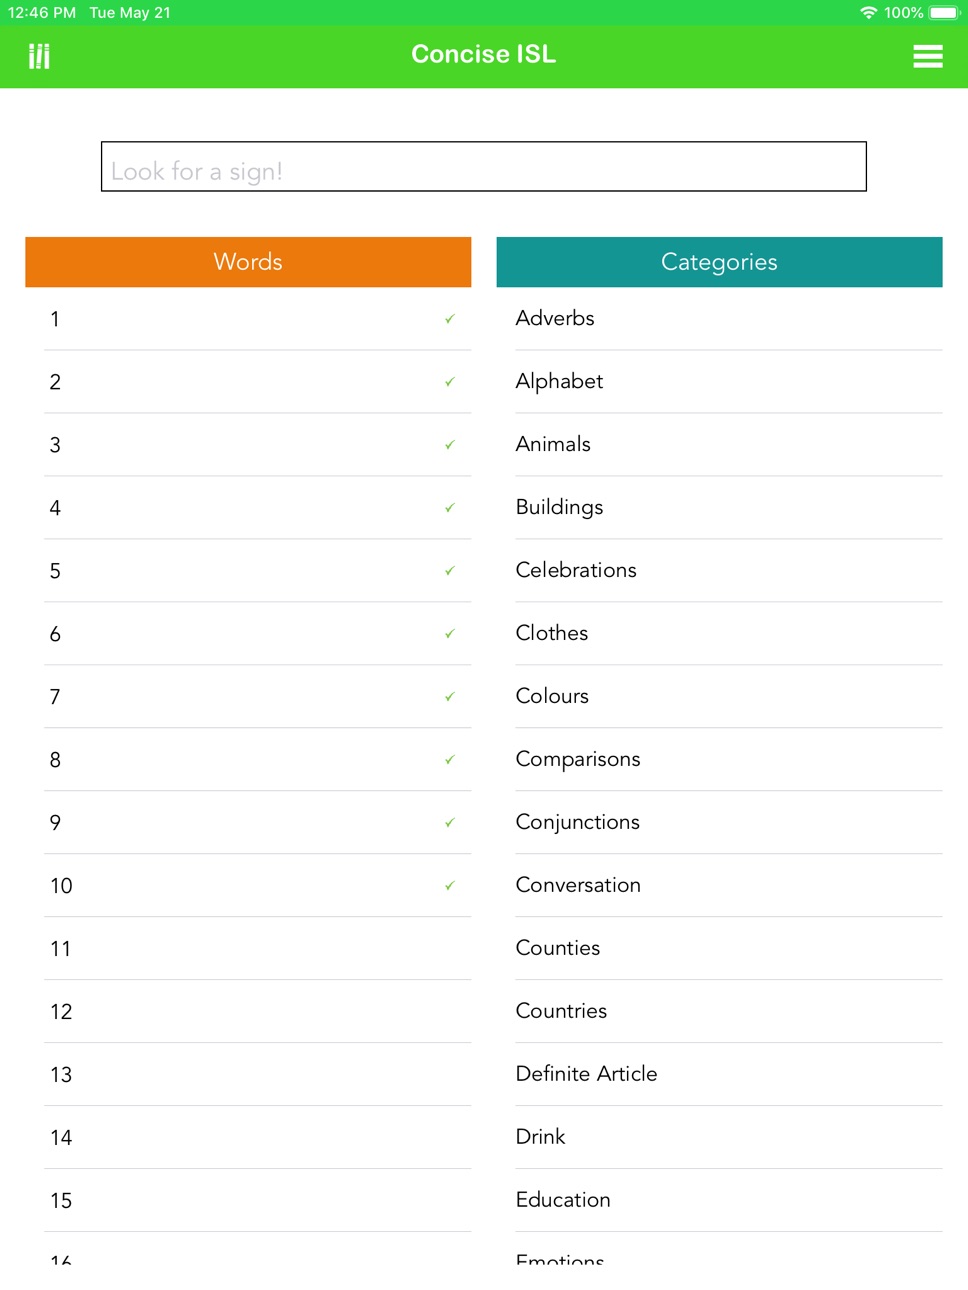Select the Words tab header
Viewport: 968px width, 1290px height.
pos(248,262)
